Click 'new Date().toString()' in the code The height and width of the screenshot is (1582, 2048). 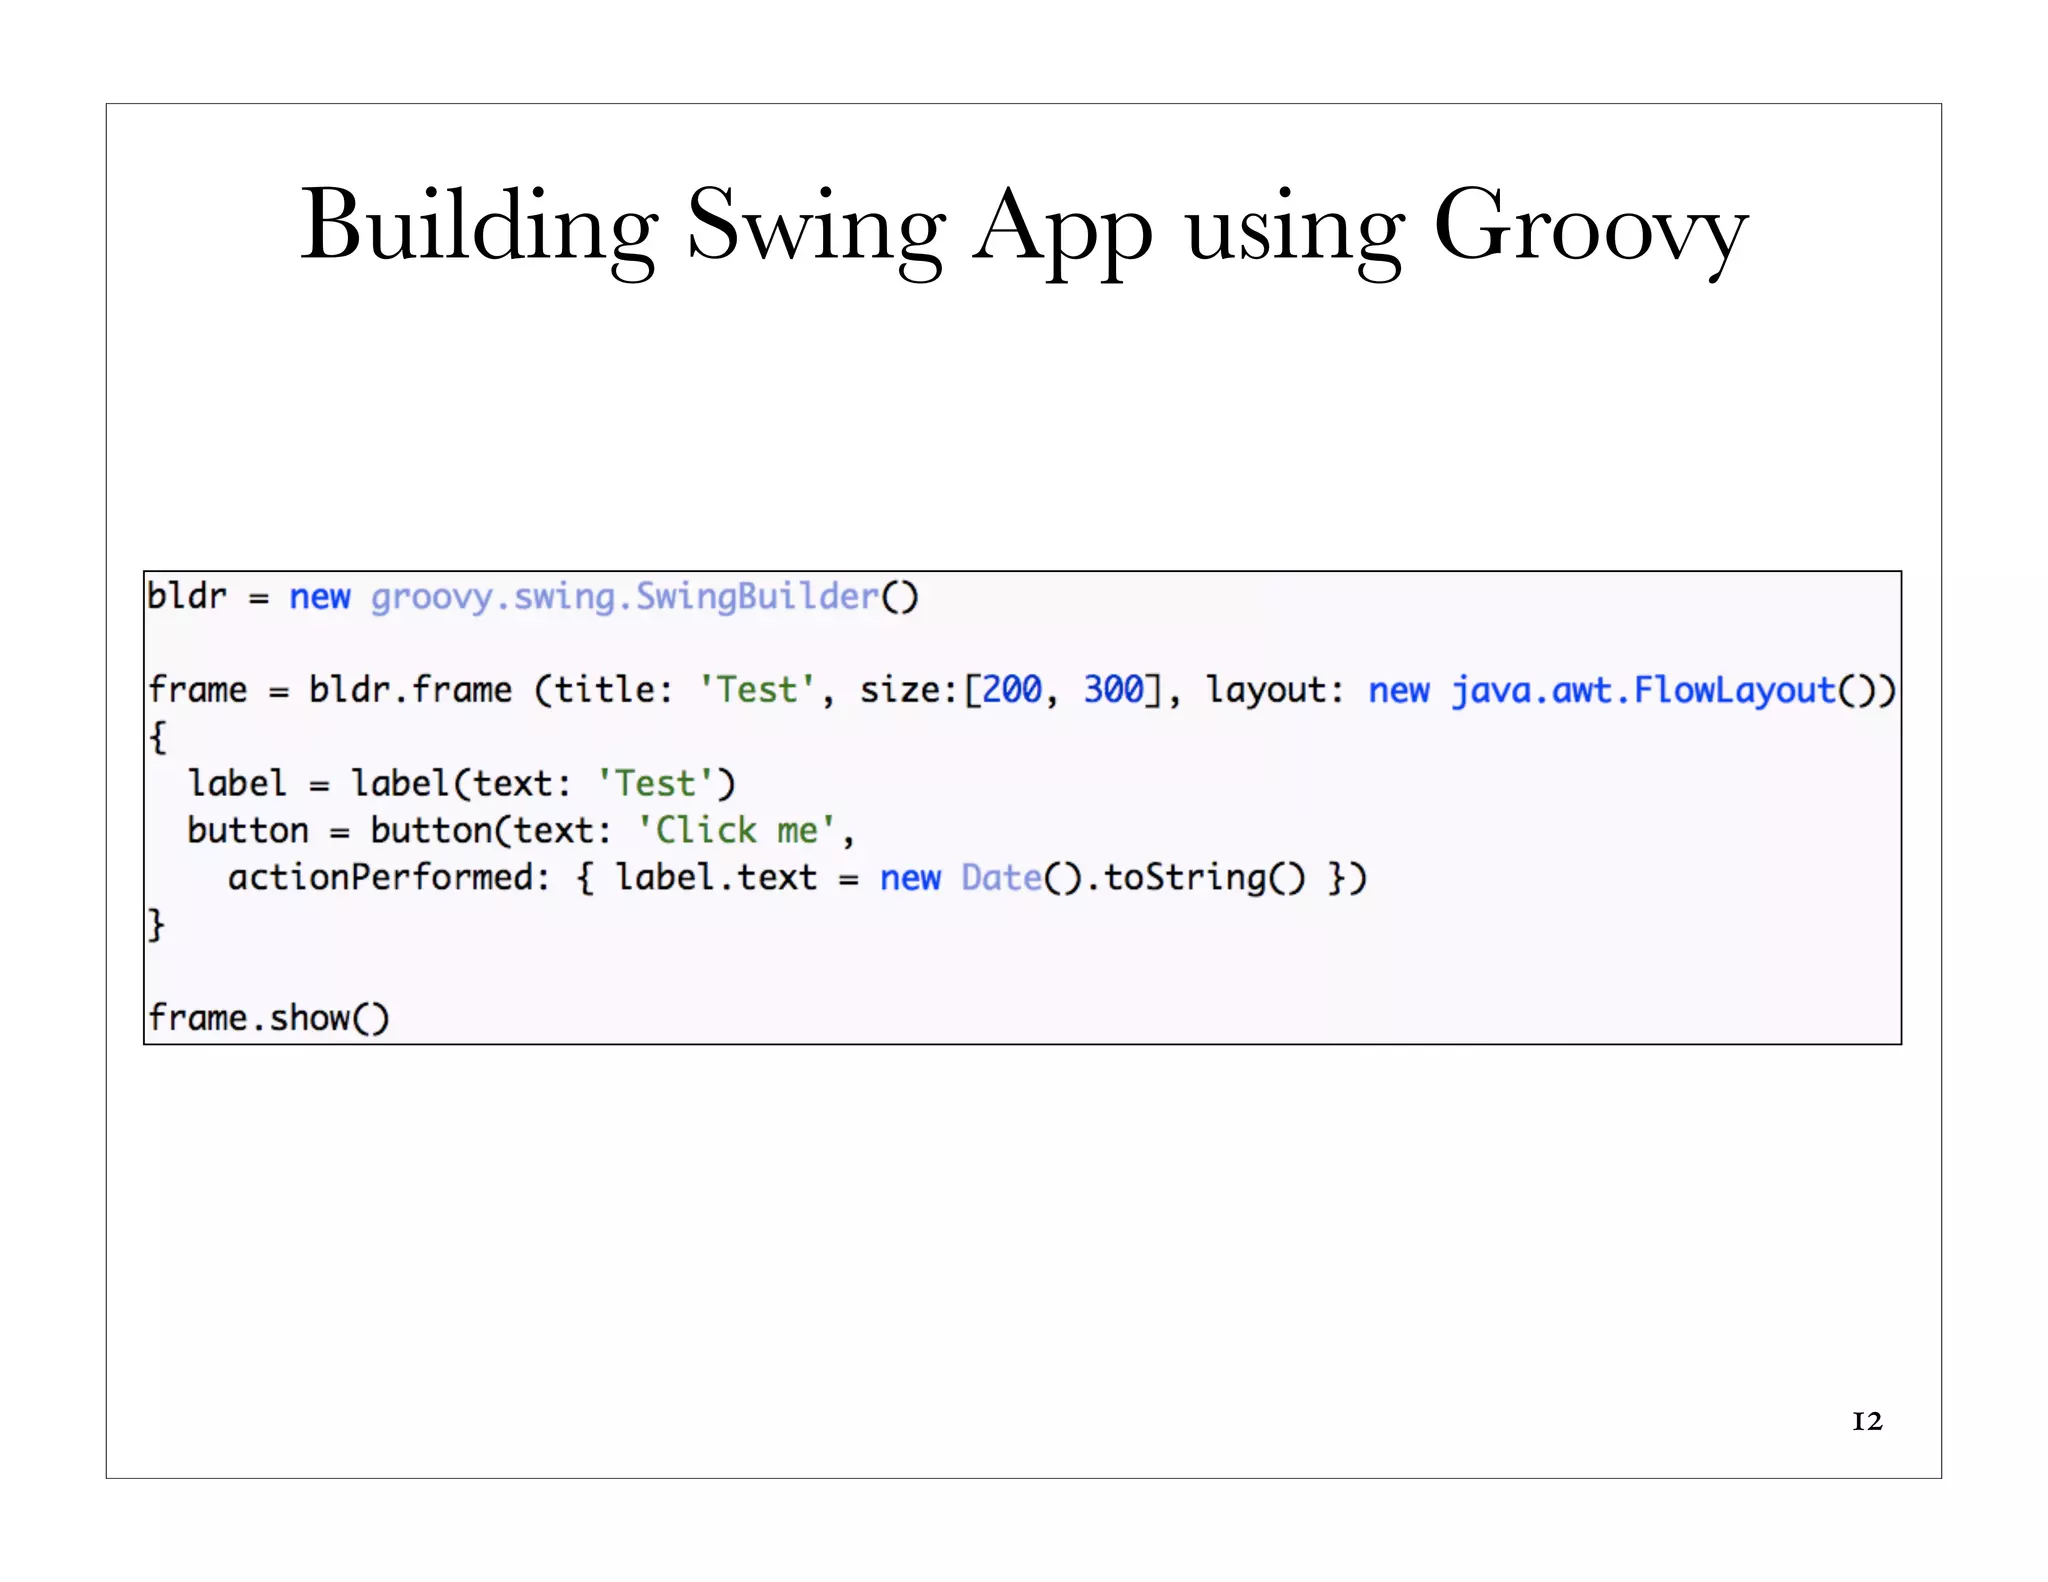pos(1092,877)
